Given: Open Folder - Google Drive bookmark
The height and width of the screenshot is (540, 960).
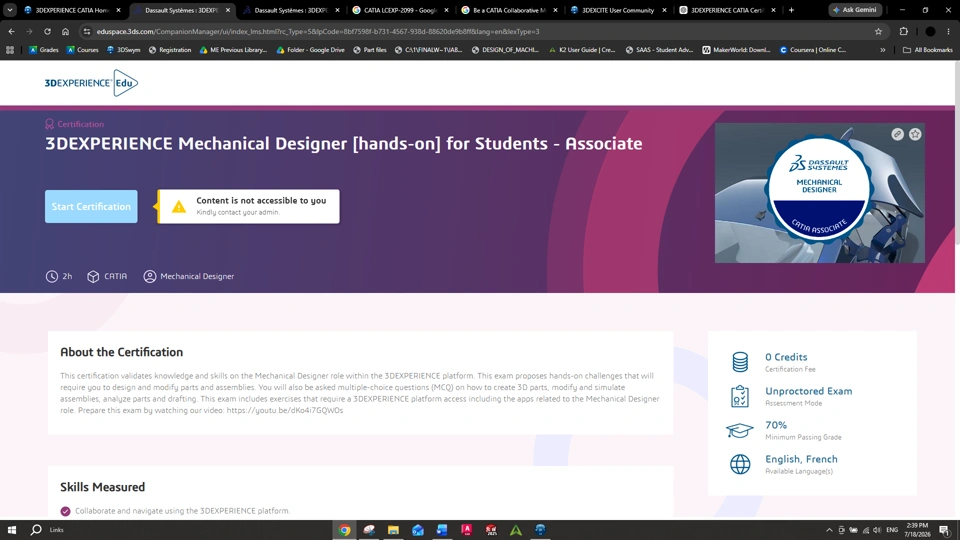Looking at the screenshot, I should [310, 50].
